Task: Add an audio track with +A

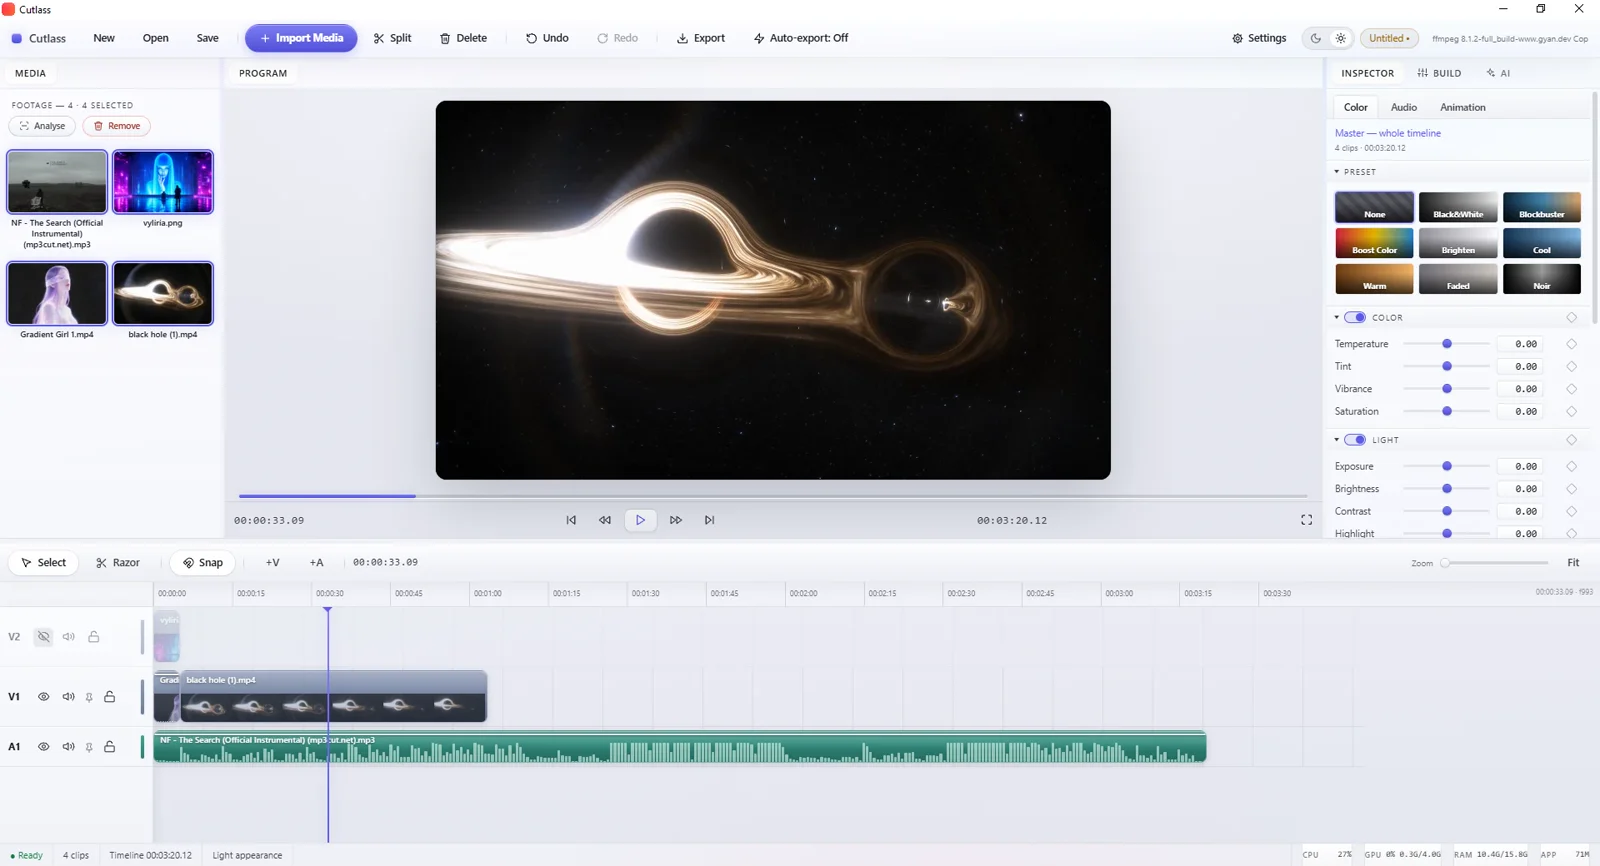Action: point(316,563)
